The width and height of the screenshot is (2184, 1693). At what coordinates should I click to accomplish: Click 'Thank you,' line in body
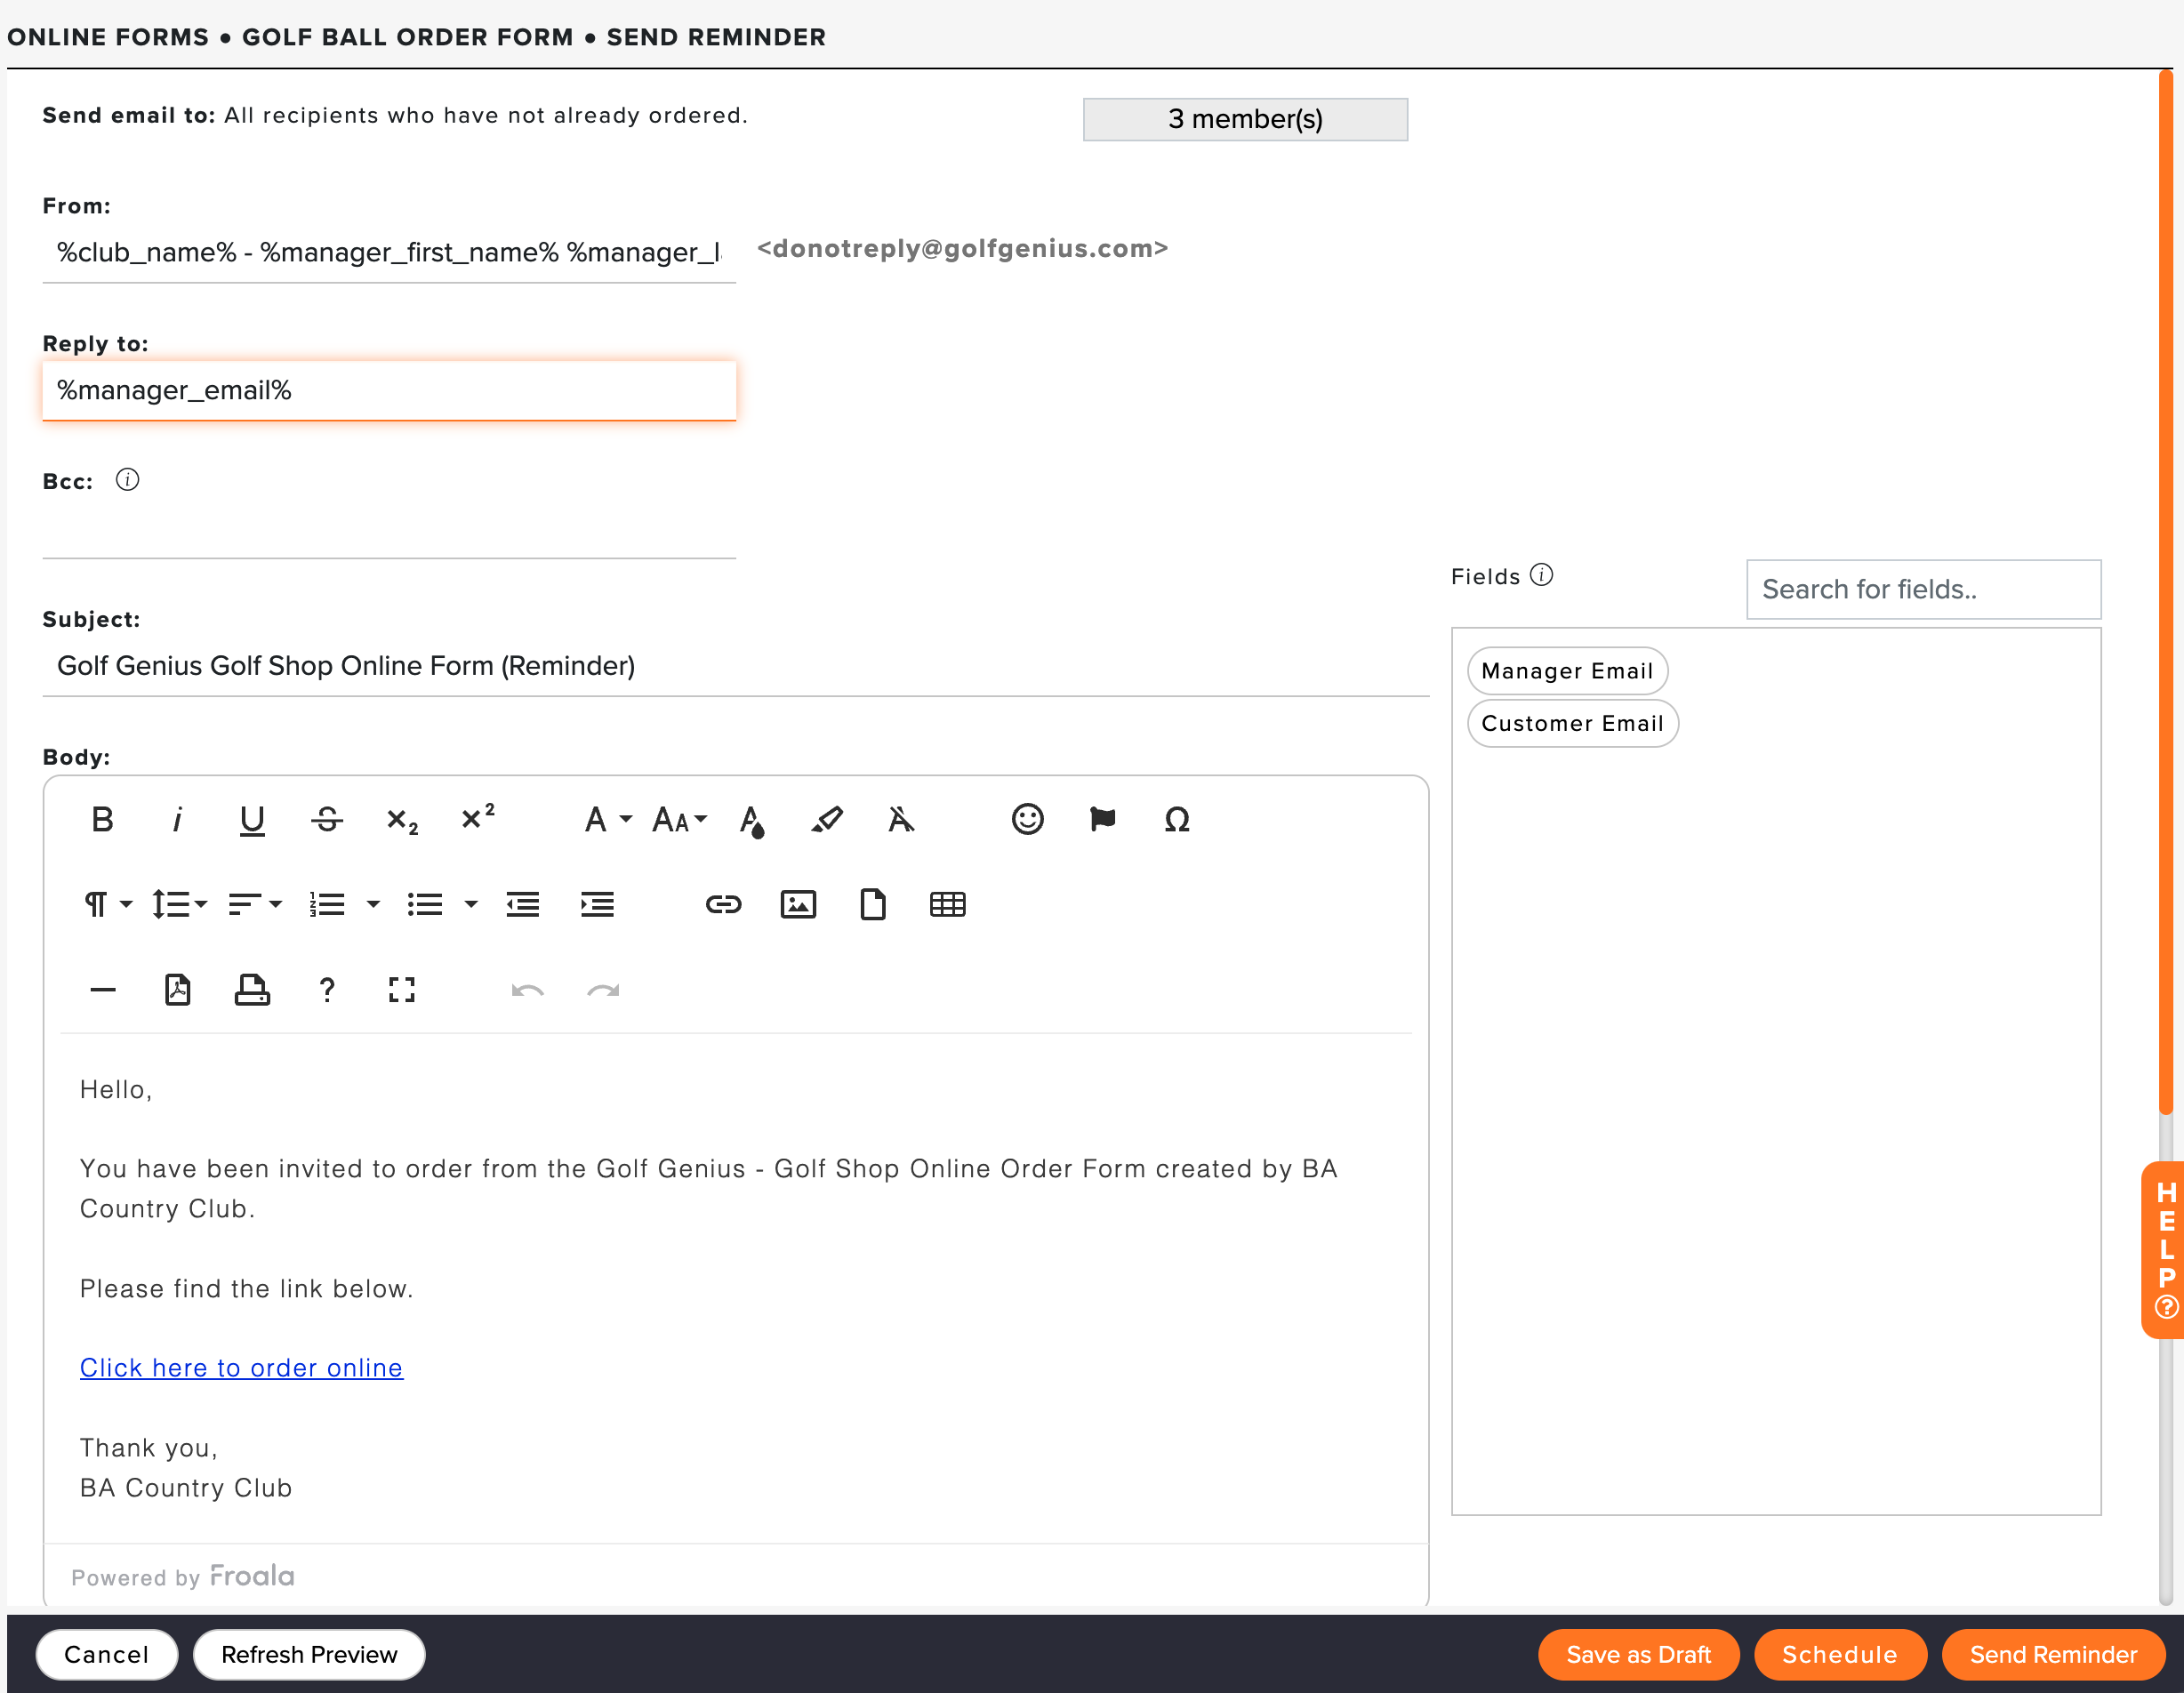pos(149,1448)
